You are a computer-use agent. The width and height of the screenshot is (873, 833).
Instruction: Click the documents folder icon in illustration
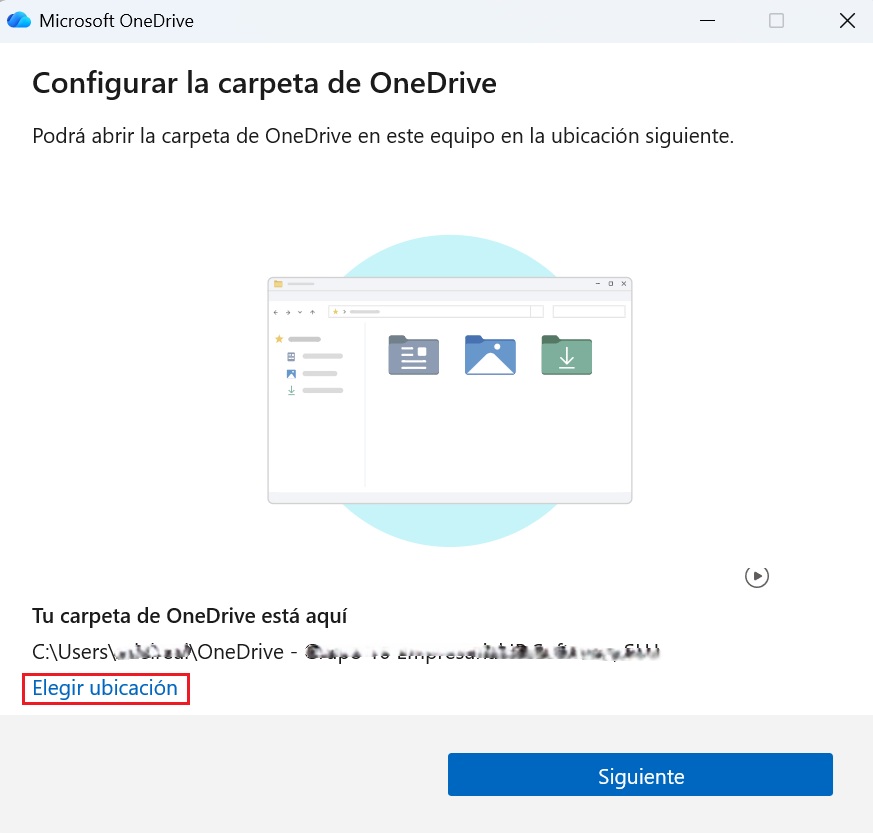(413, 355)
